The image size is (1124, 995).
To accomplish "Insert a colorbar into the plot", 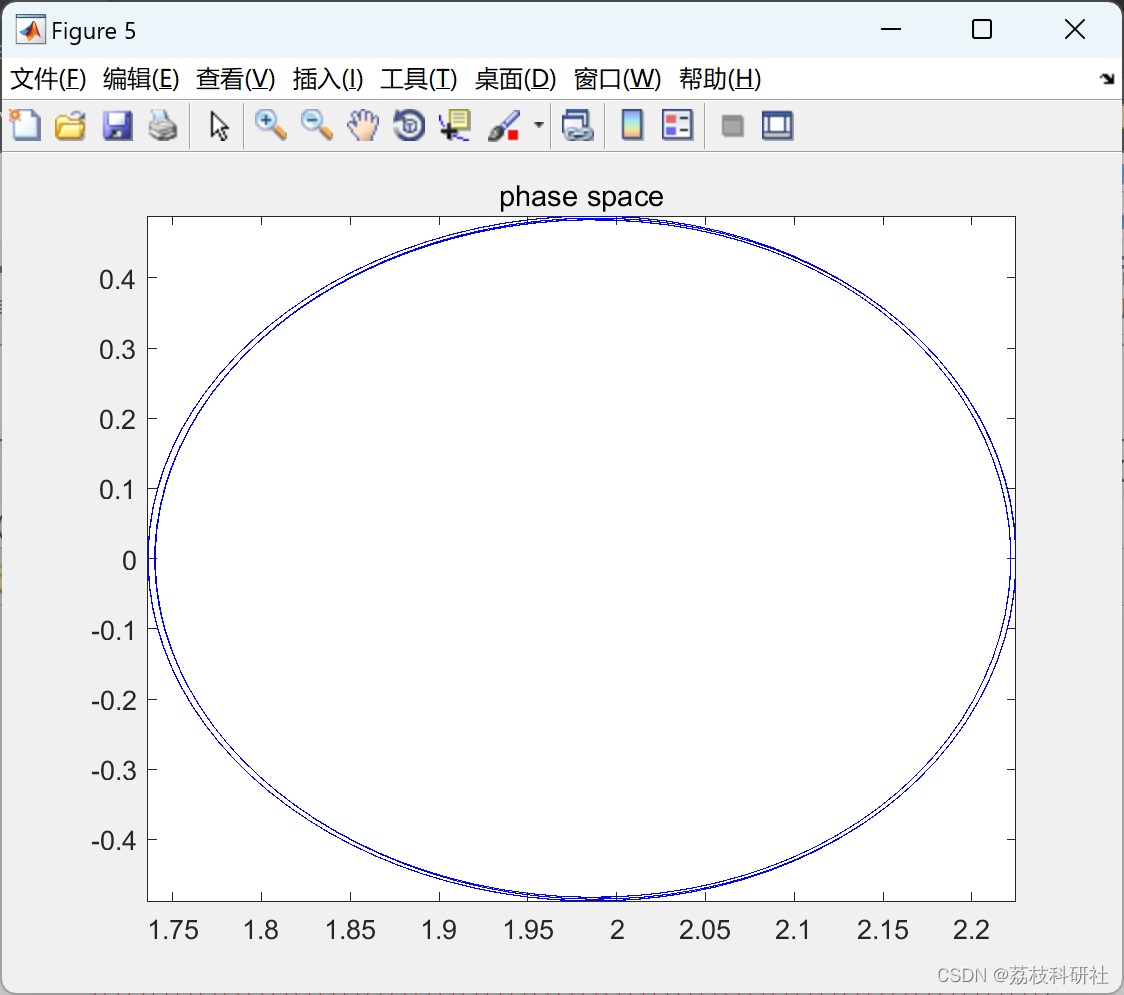I will click(x=632, y=124).
